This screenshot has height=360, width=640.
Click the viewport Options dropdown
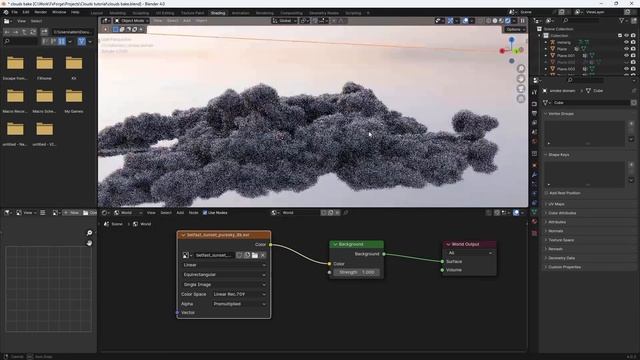click(x=515, y=29)
